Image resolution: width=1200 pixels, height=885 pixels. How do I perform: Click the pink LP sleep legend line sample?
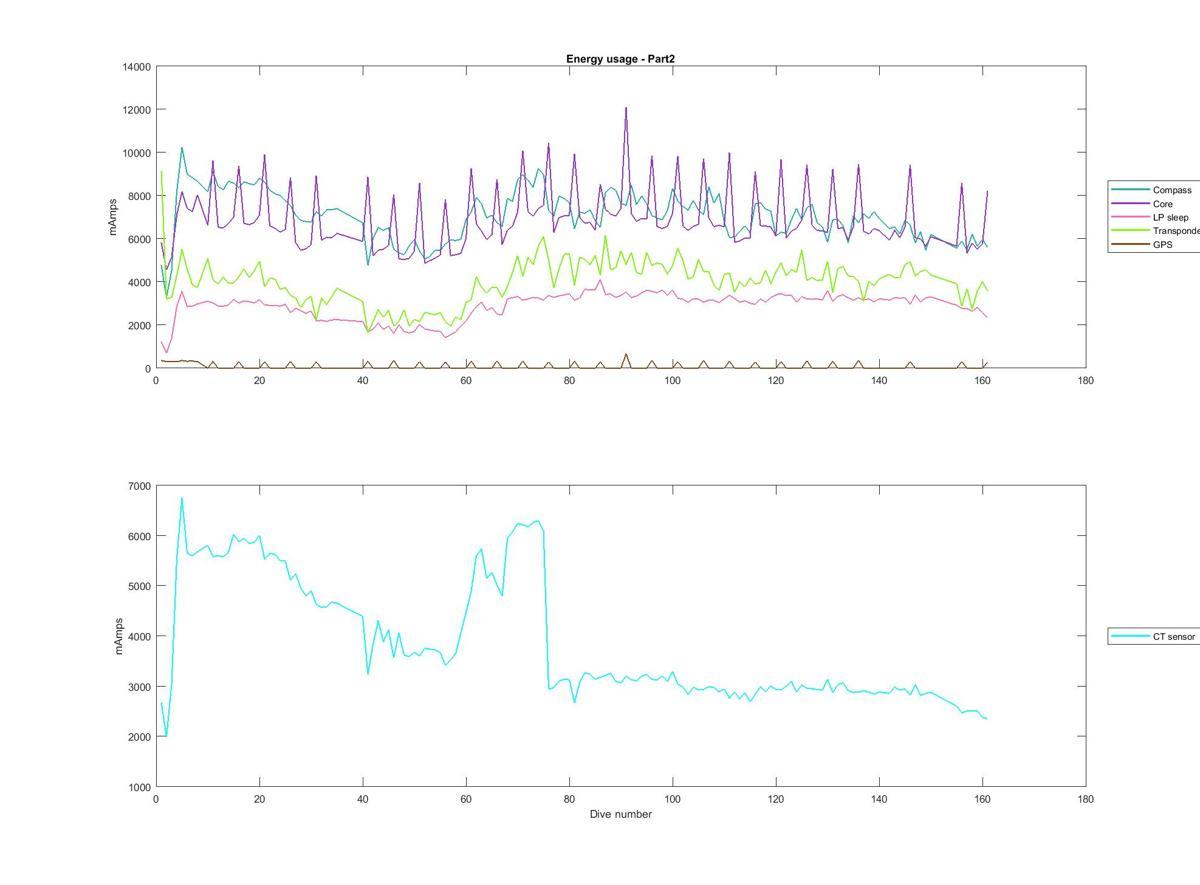1130,217
